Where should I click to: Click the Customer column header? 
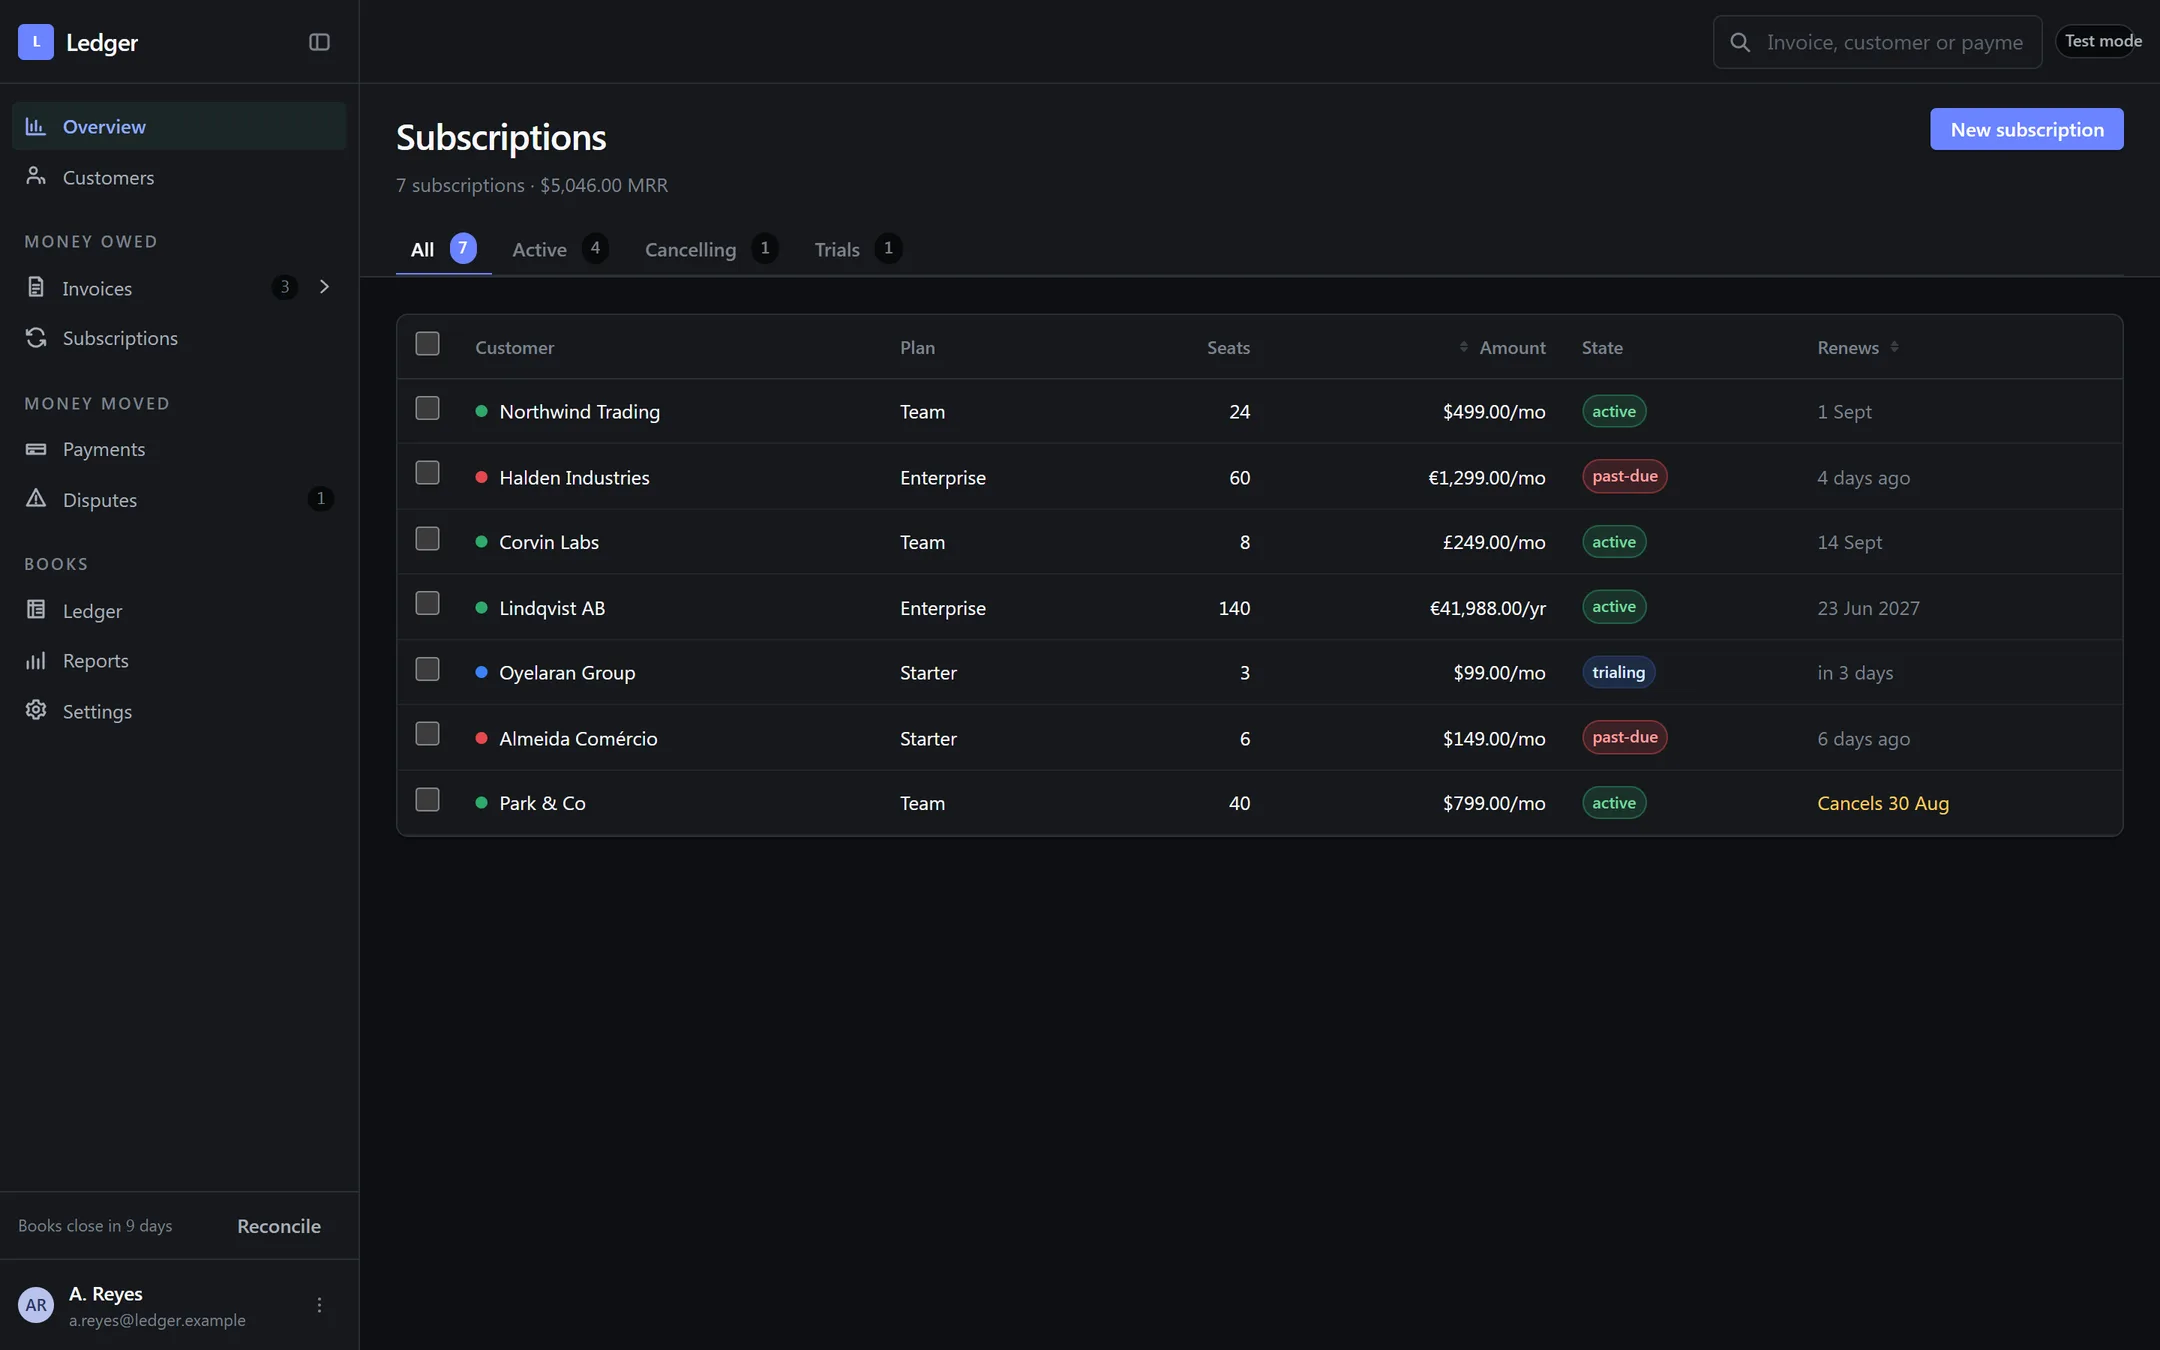click(514, 348)
